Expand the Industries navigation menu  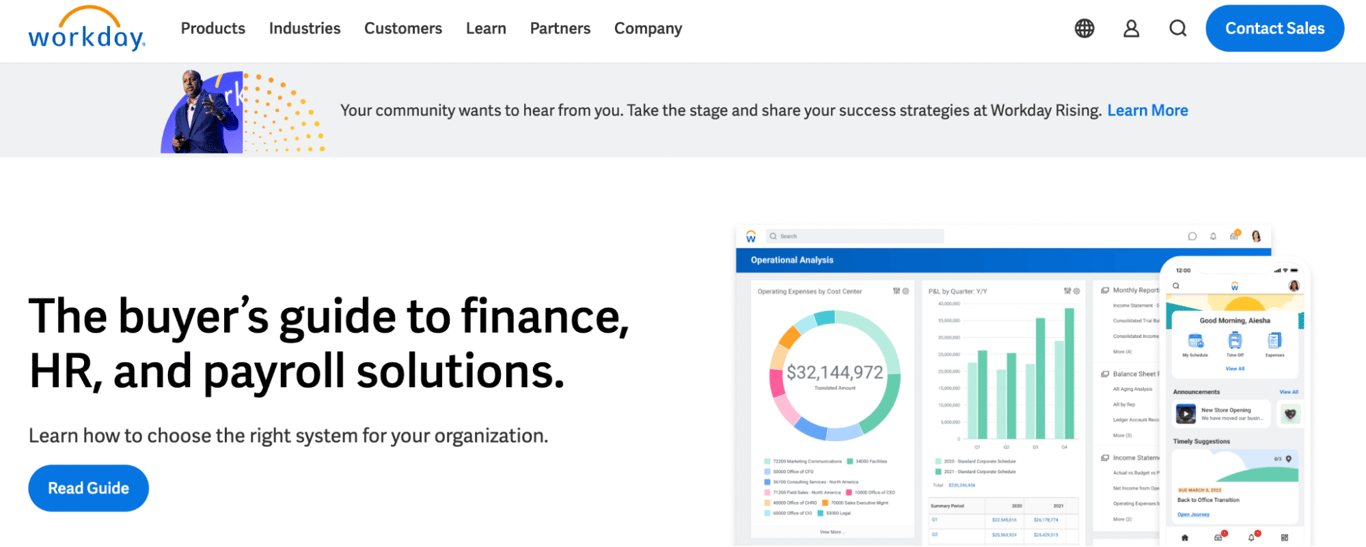(305, 29)
